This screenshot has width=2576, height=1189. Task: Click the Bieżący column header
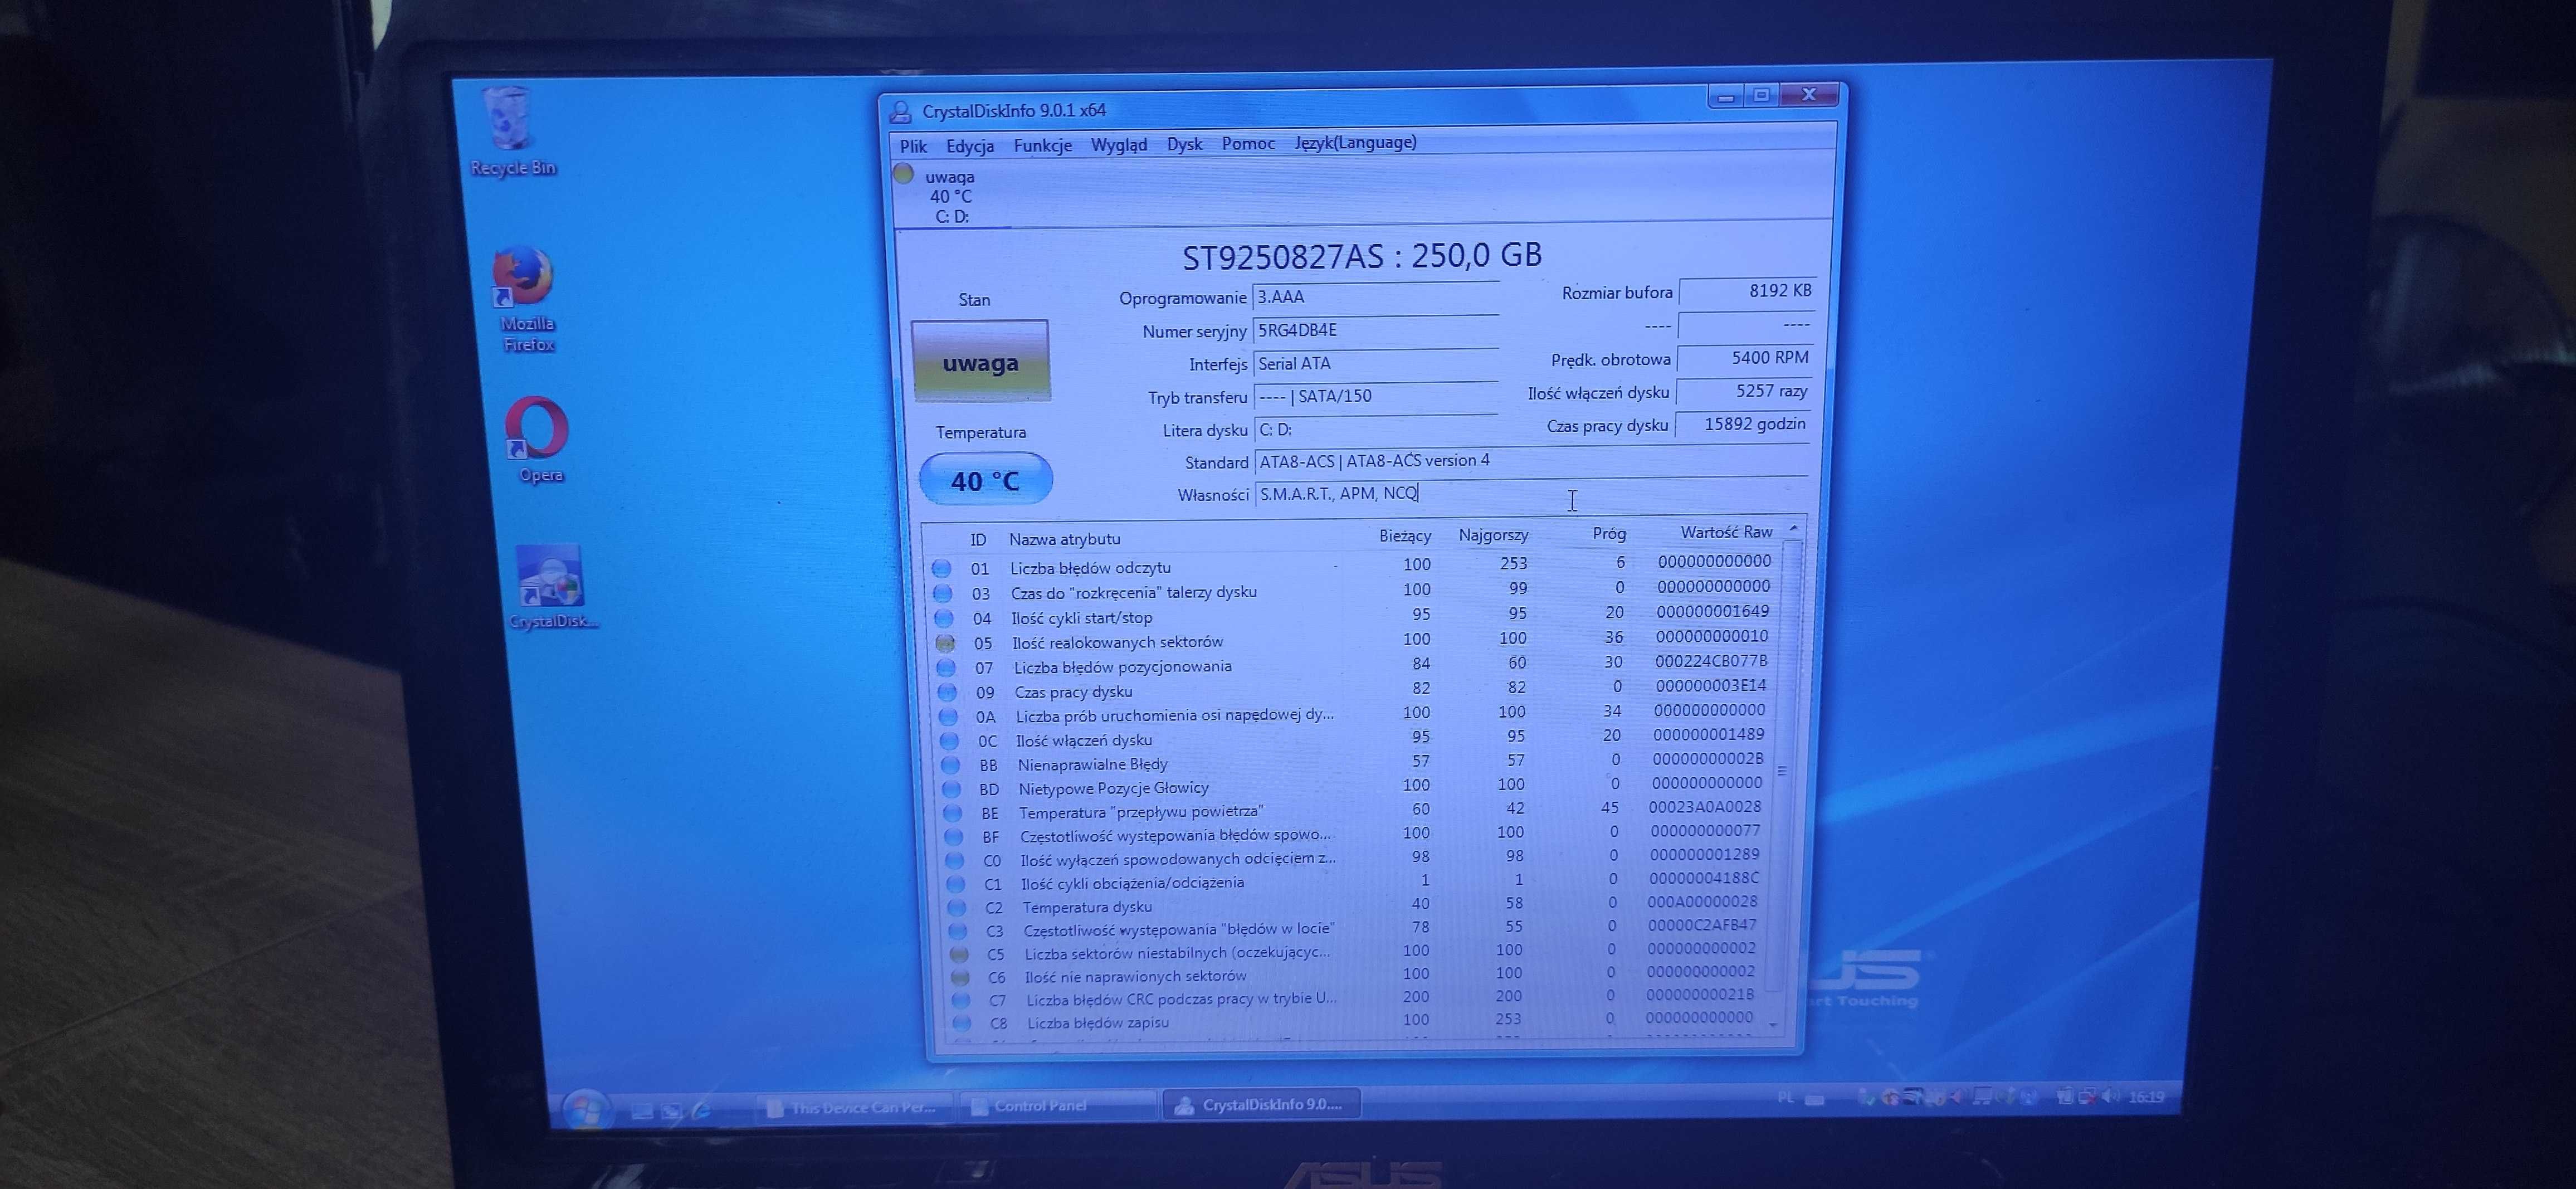(x=1404, y=536)
